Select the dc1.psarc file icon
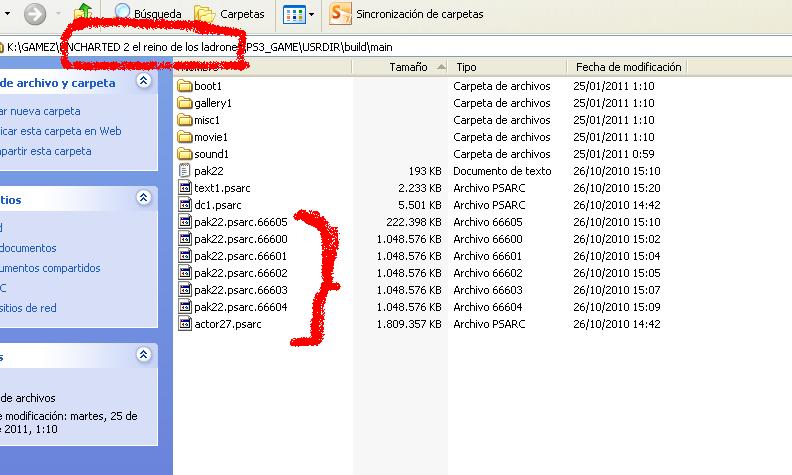 point(185,205)
